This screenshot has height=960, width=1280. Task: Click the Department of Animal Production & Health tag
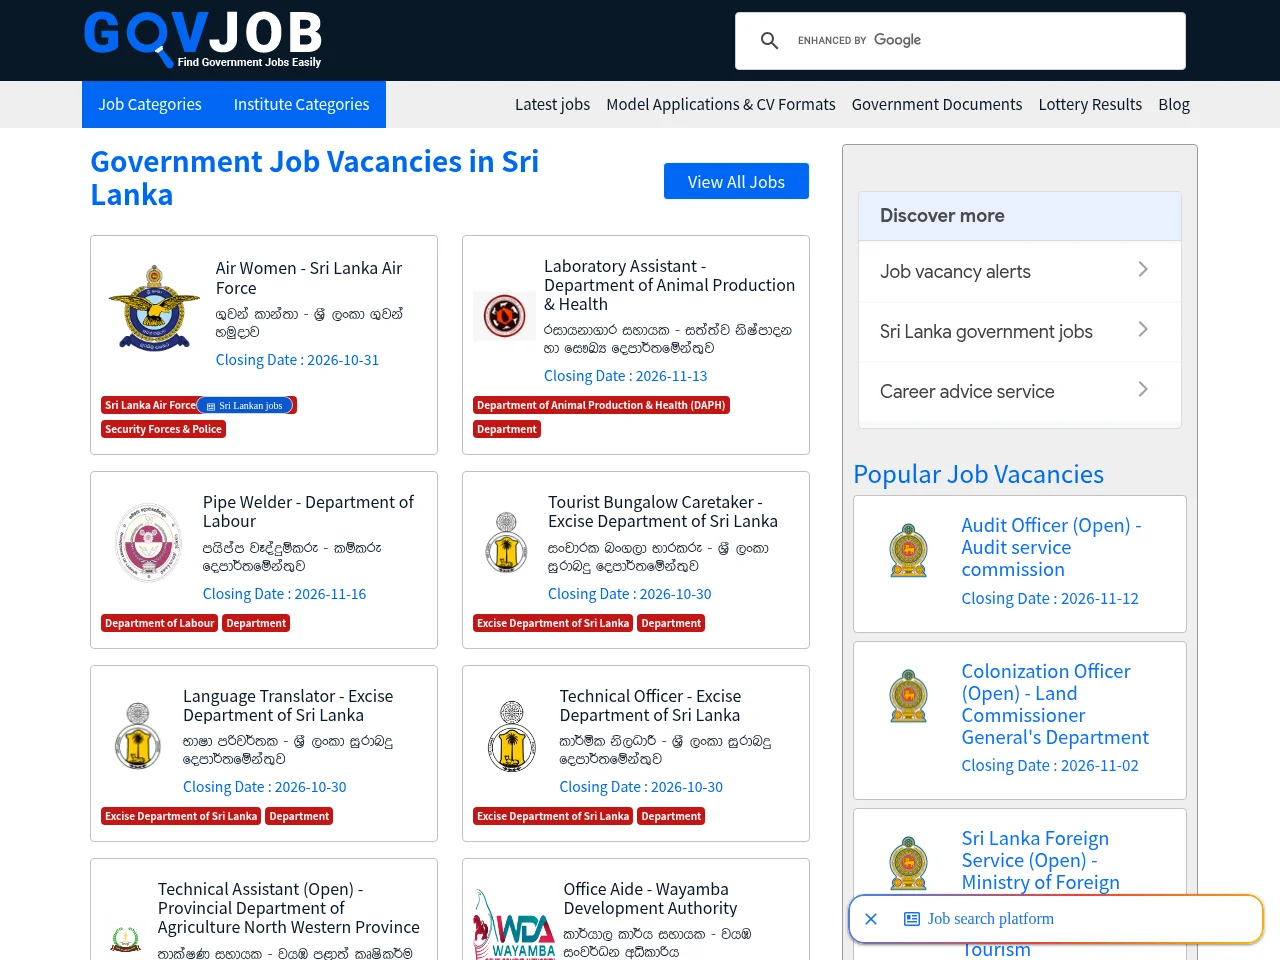[601, 405]
